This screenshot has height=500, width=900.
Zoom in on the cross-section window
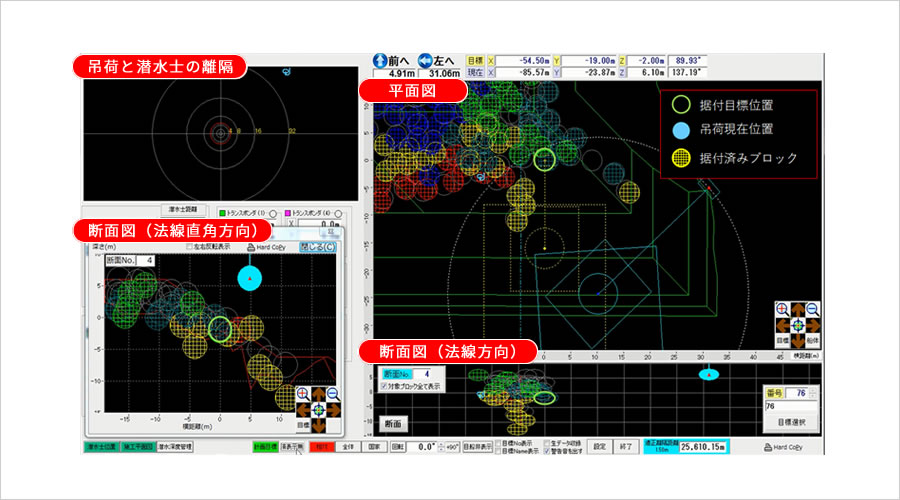pyautogui.click(x=303, y=394)
